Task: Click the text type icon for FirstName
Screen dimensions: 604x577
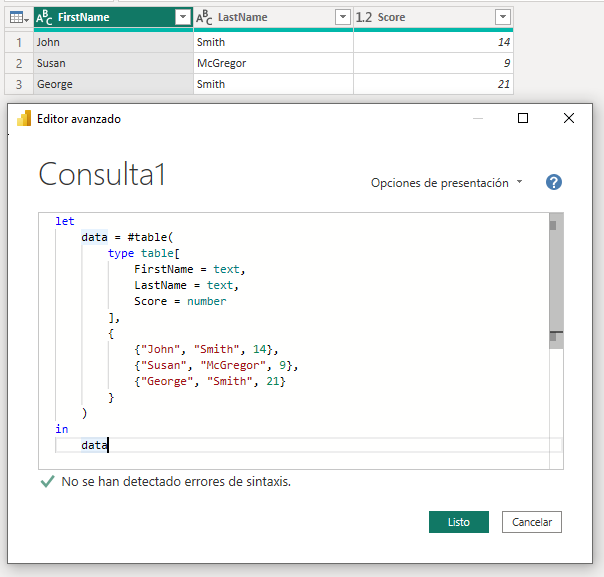Action: 45,17
